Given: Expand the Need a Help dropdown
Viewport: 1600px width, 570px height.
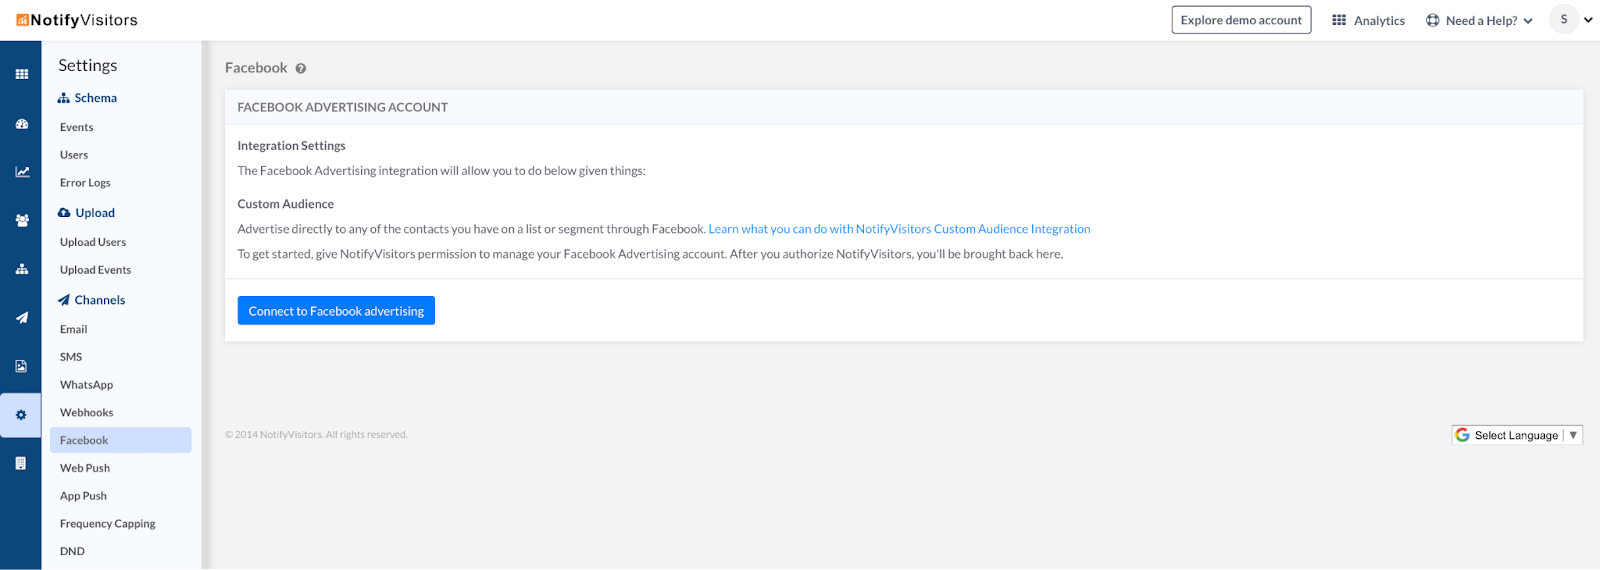Looking at the screenshot, I should click(1479, 20).
